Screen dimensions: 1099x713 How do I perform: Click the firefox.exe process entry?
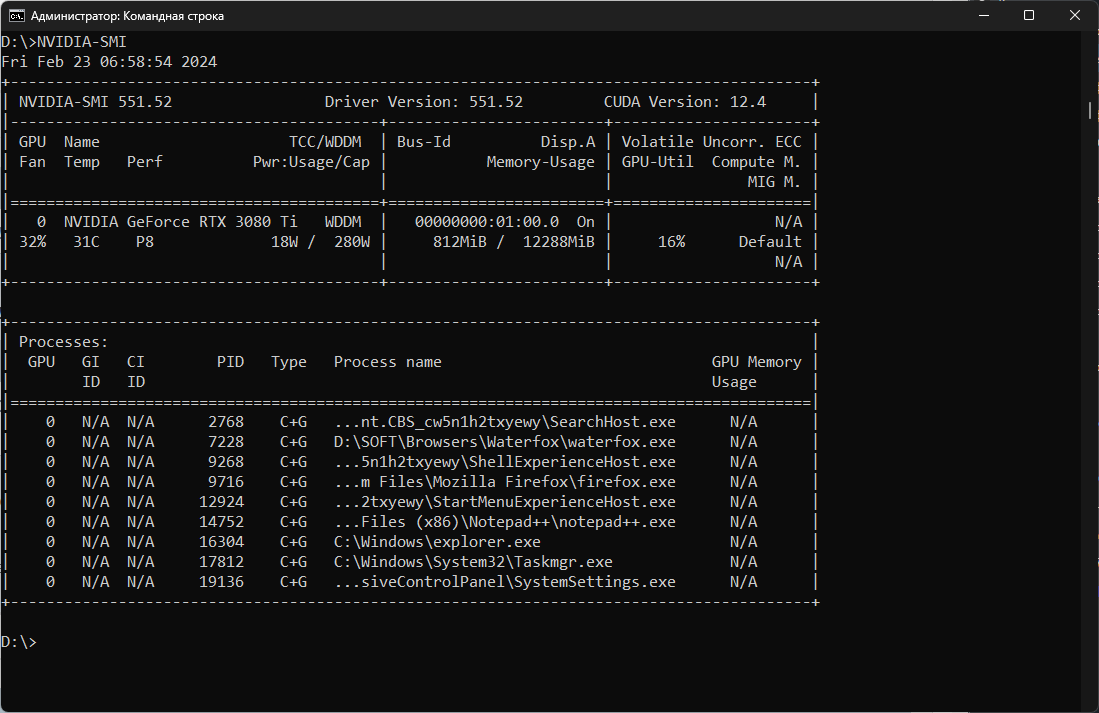(x=504, y=482)
